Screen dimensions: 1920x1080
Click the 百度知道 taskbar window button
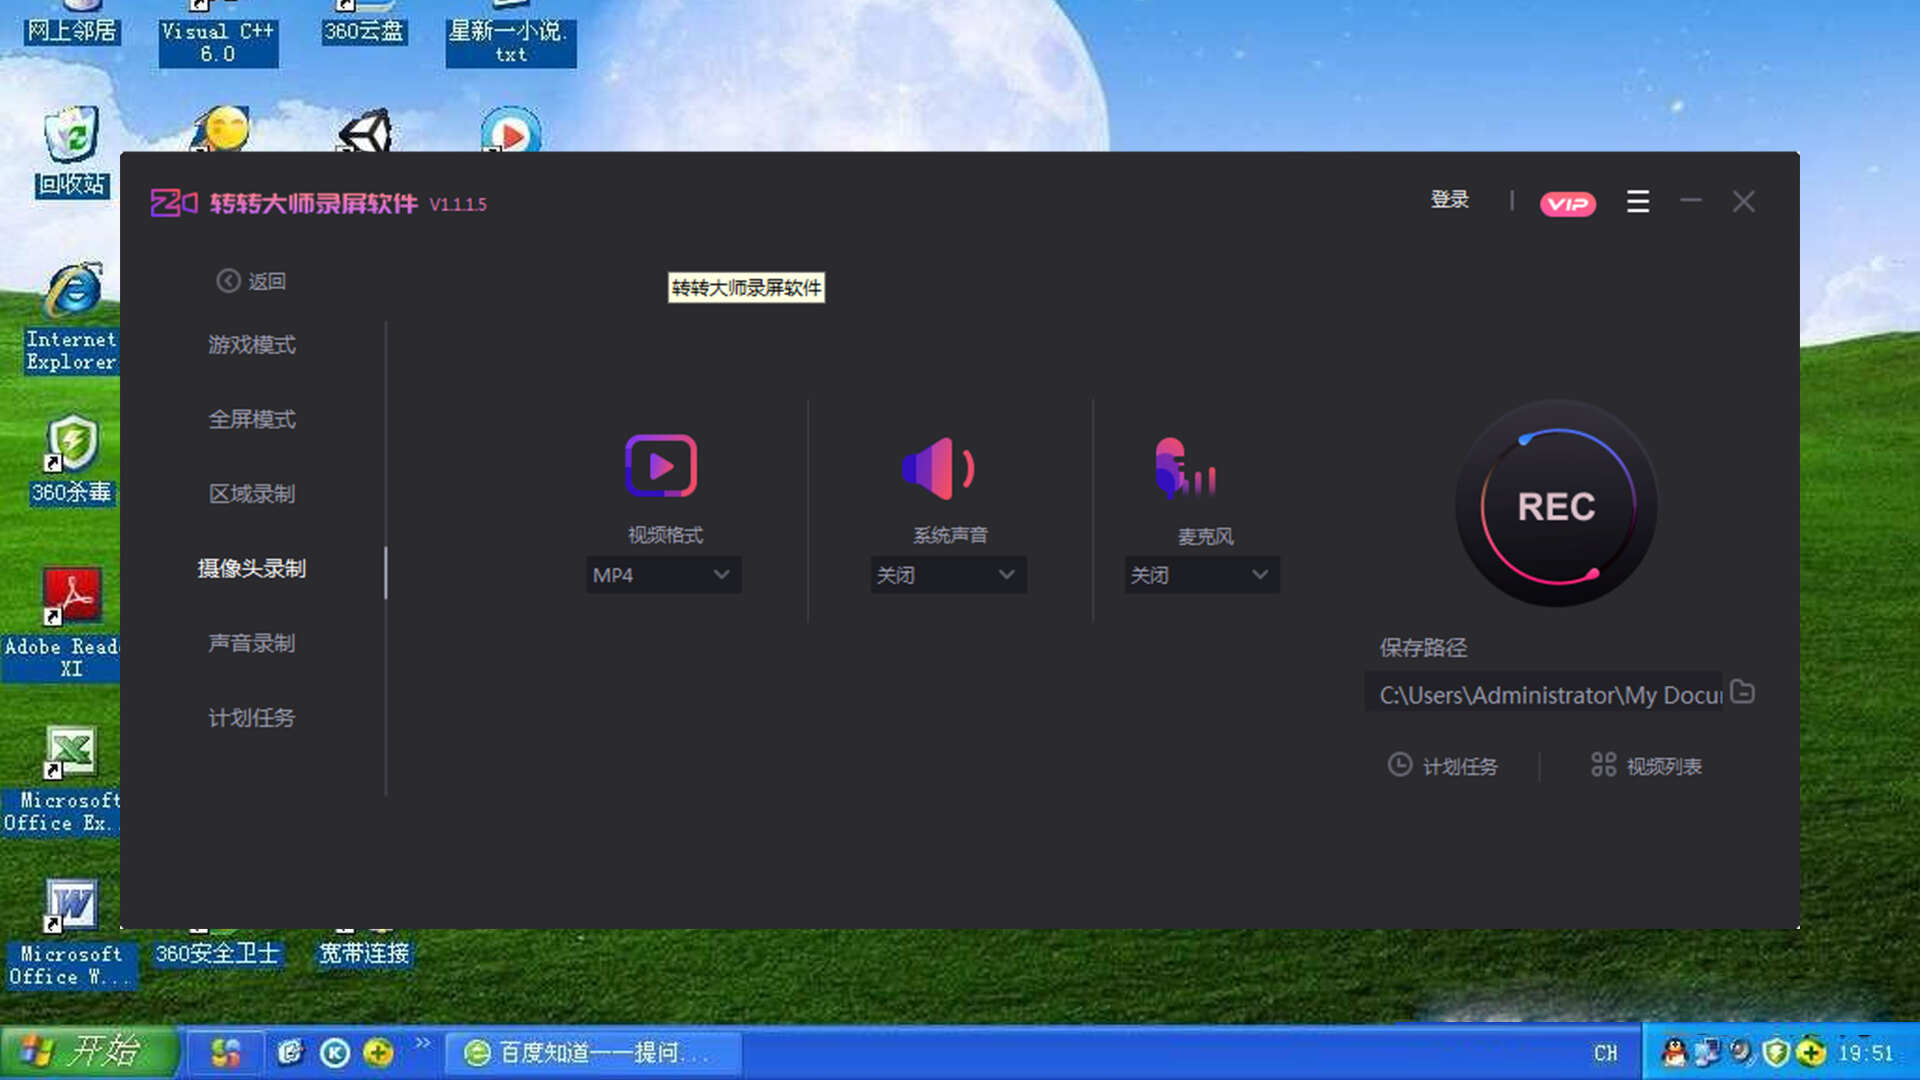click(592, 1052)
